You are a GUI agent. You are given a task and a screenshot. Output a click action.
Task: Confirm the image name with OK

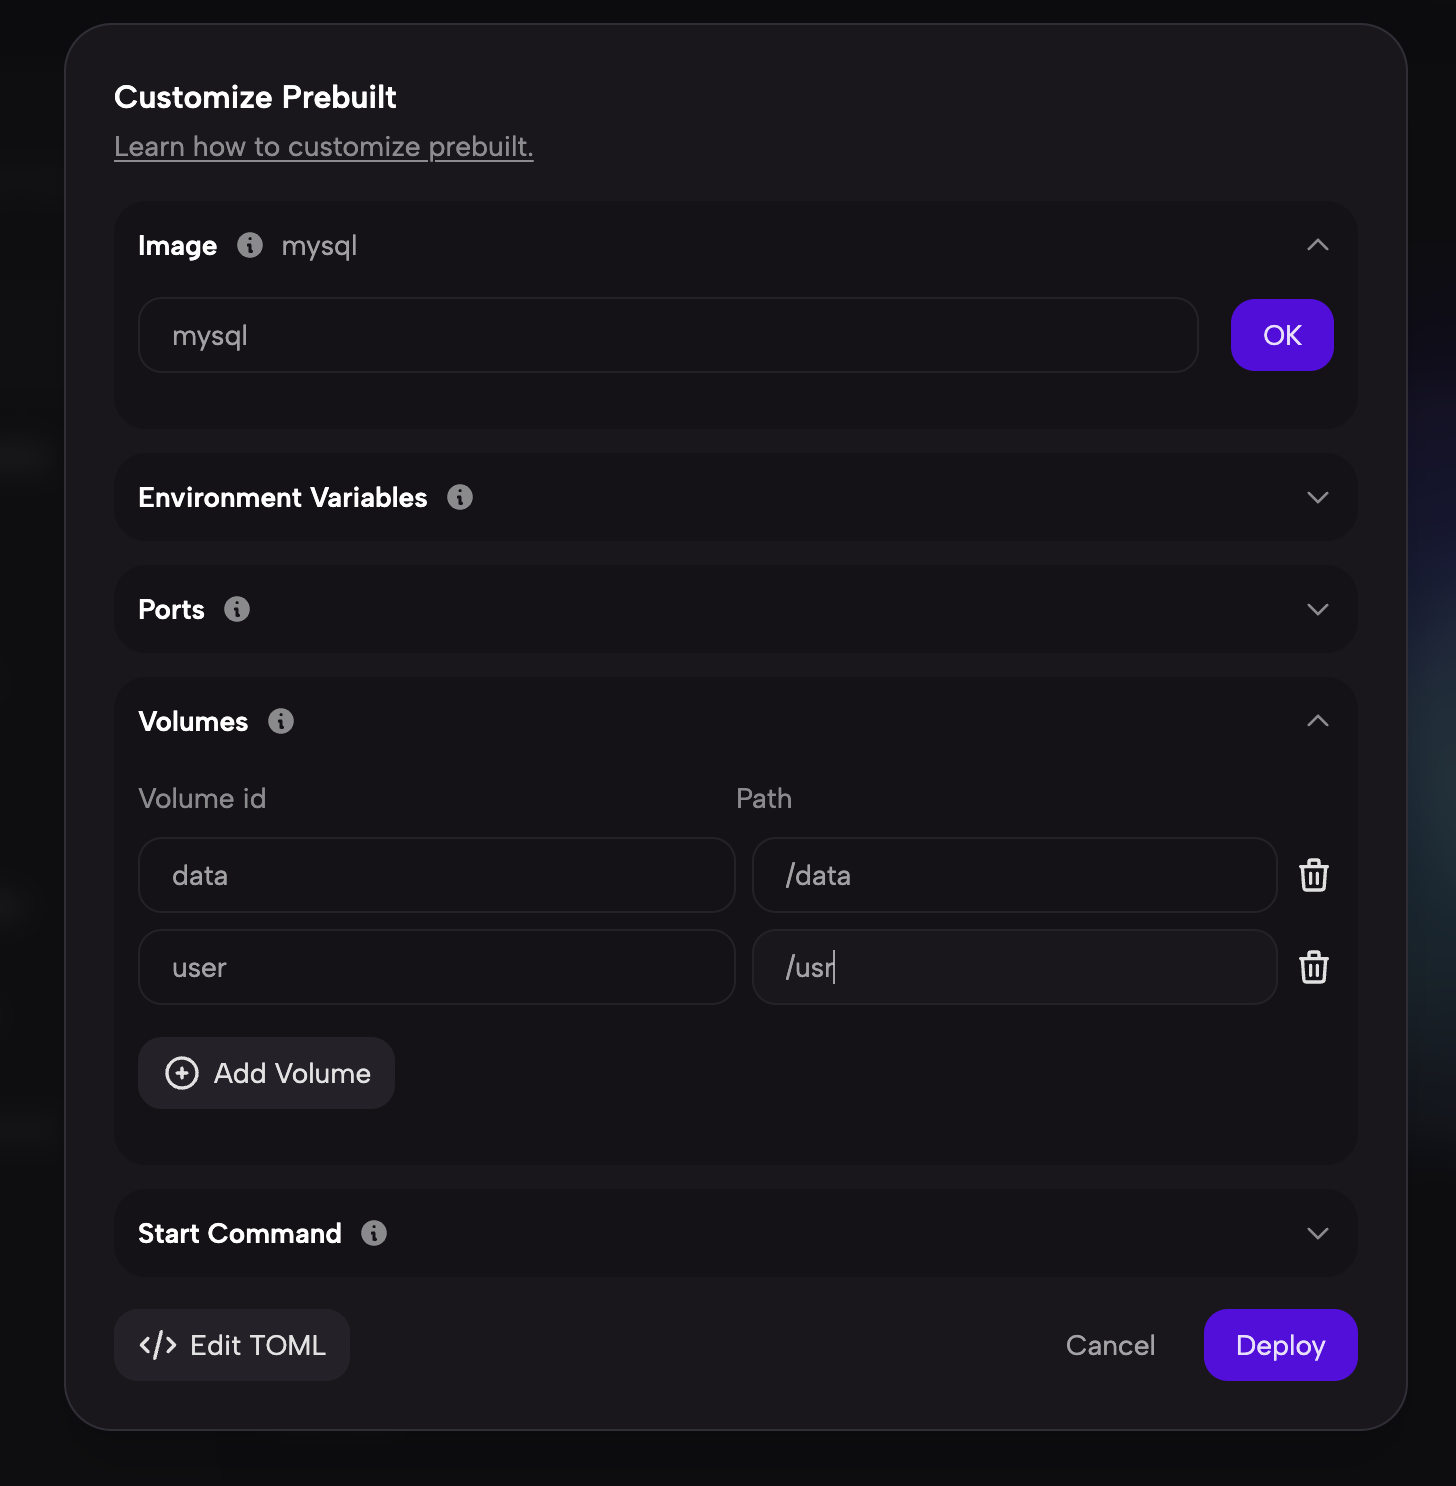1281,335
